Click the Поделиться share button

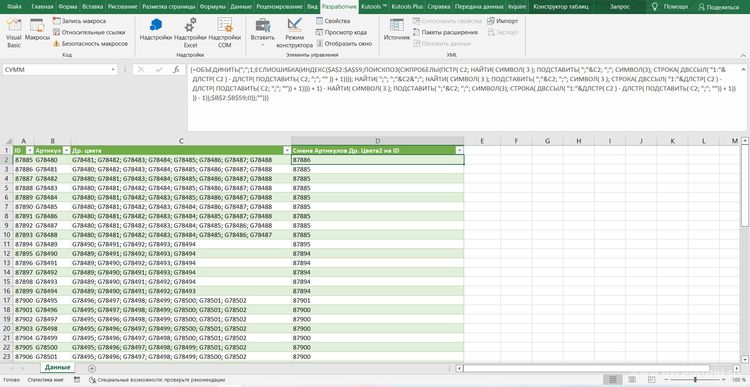point(718,7)
